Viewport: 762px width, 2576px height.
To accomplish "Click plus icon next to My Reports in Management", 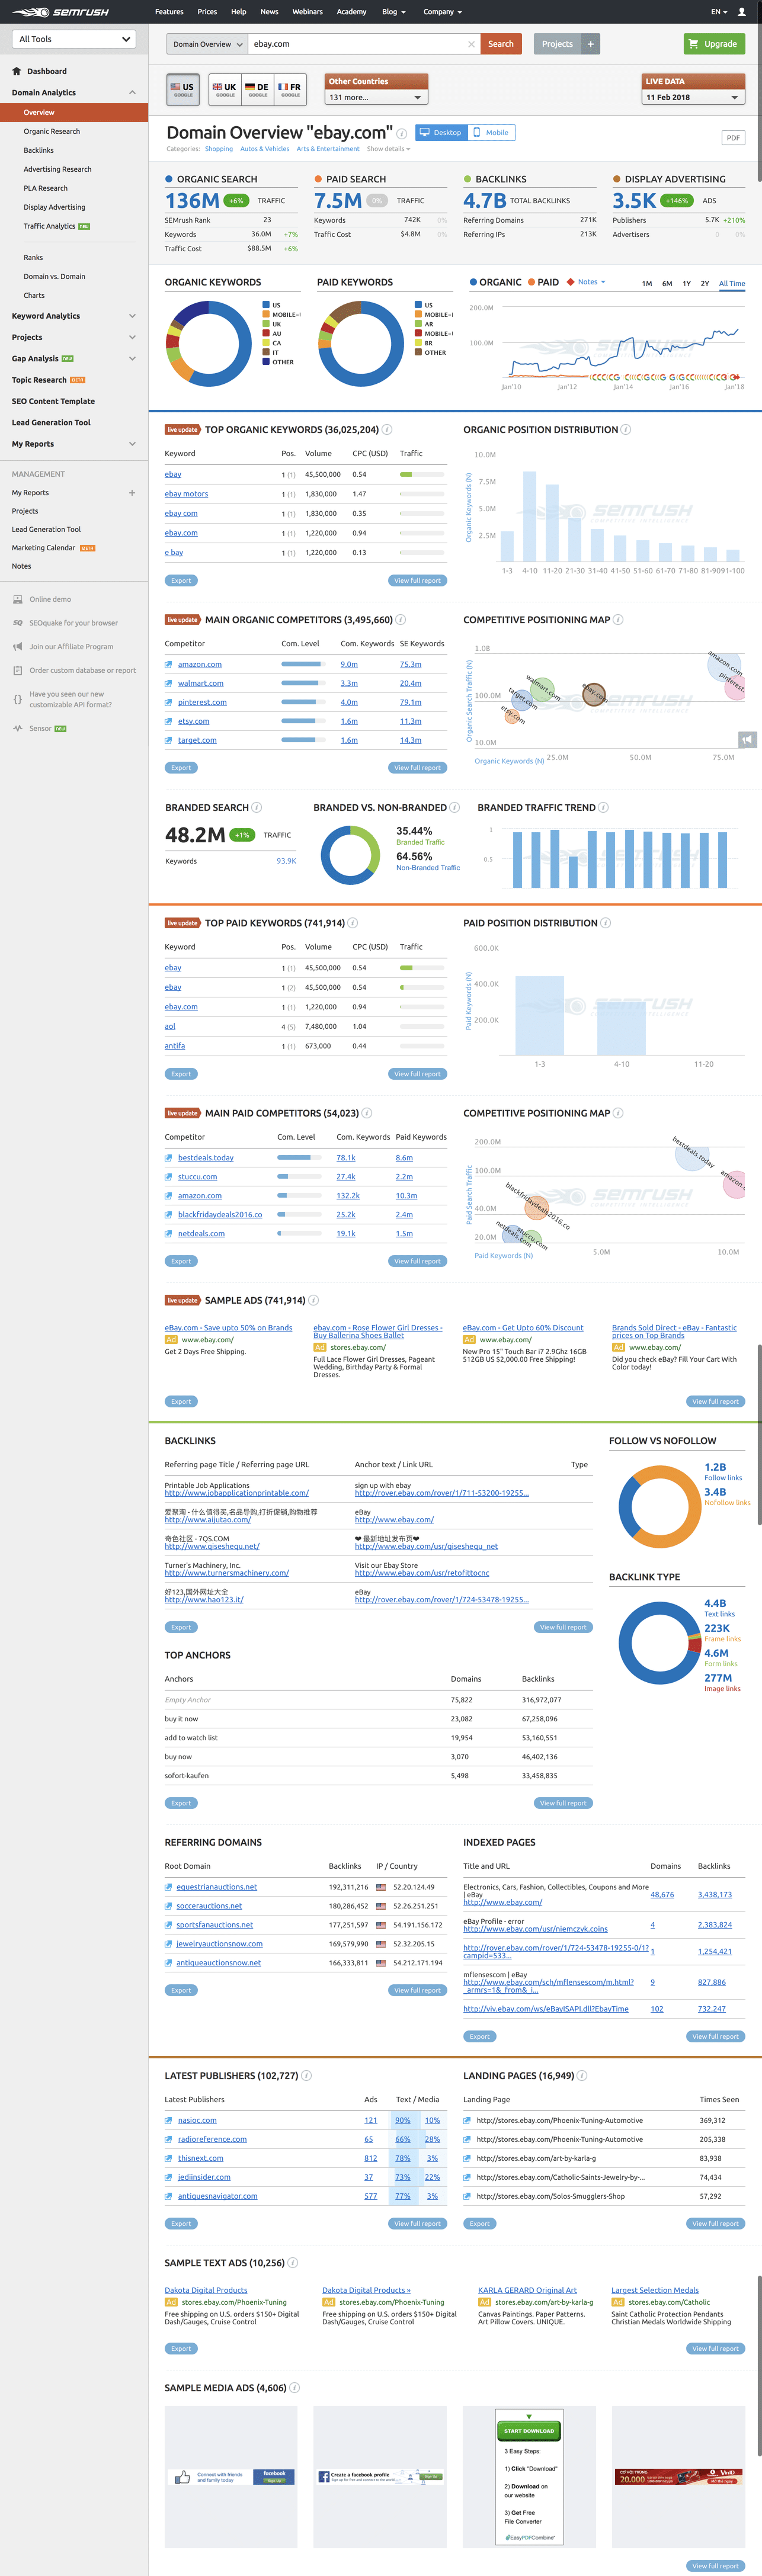I will 132,492.
